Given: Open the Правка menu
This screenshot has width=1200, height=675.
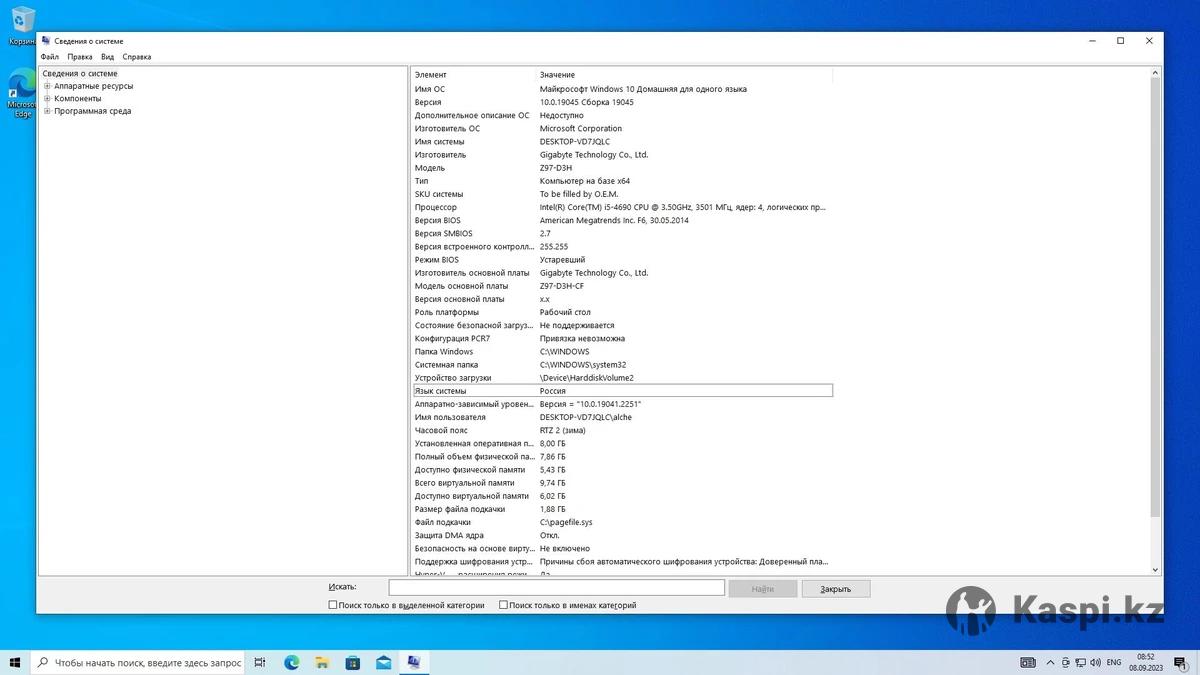Looking at the screenshot, I should pos(80,57).
